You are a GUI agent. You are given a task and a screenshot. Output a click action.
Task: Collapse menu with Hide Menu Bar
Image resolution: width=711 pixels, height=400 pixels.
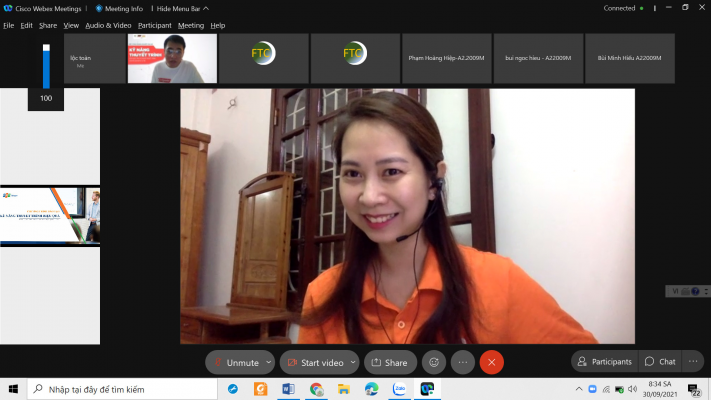pyautogui.click(x=183, y=8)
